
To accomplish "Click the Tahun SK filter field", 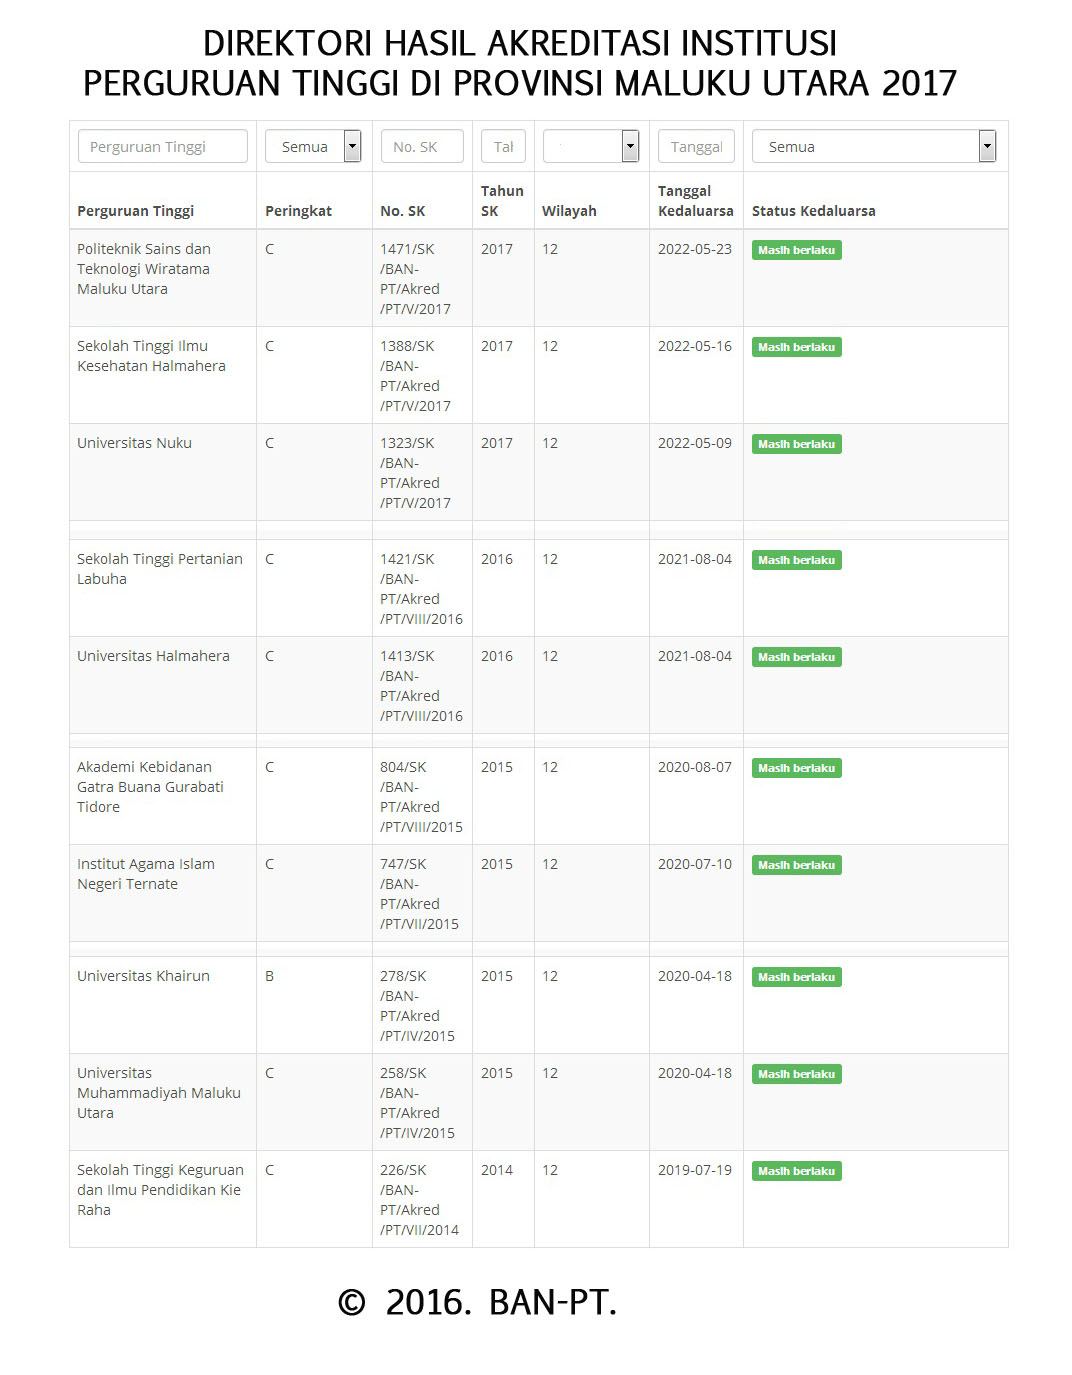I will 503,146.
